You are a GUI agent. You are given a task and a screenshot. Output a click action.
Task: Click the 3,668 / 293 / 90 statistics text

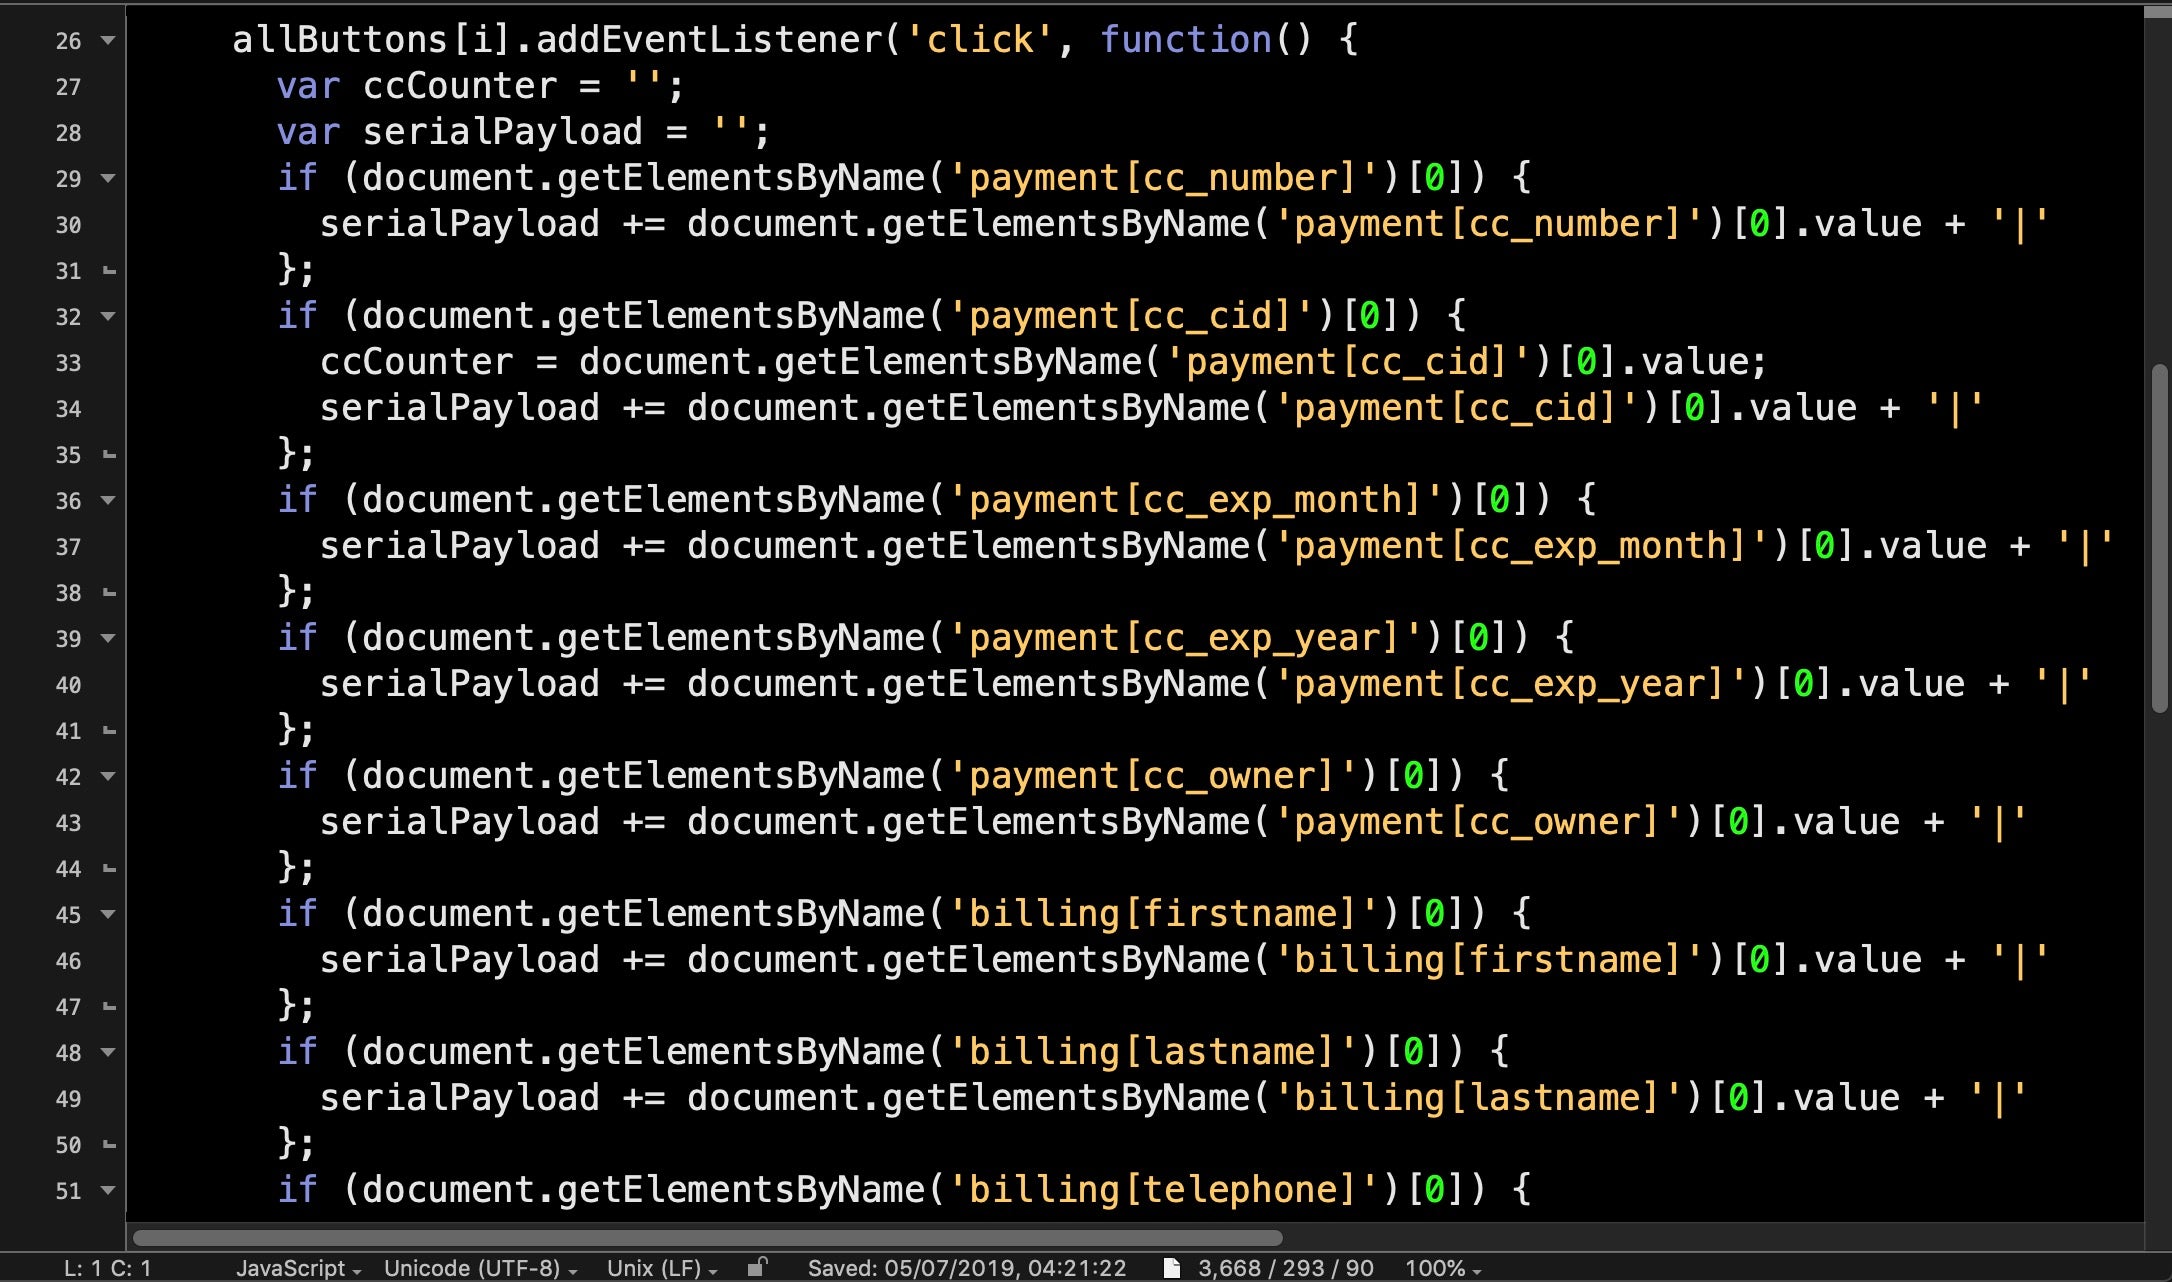(x=1285, y=1268)
